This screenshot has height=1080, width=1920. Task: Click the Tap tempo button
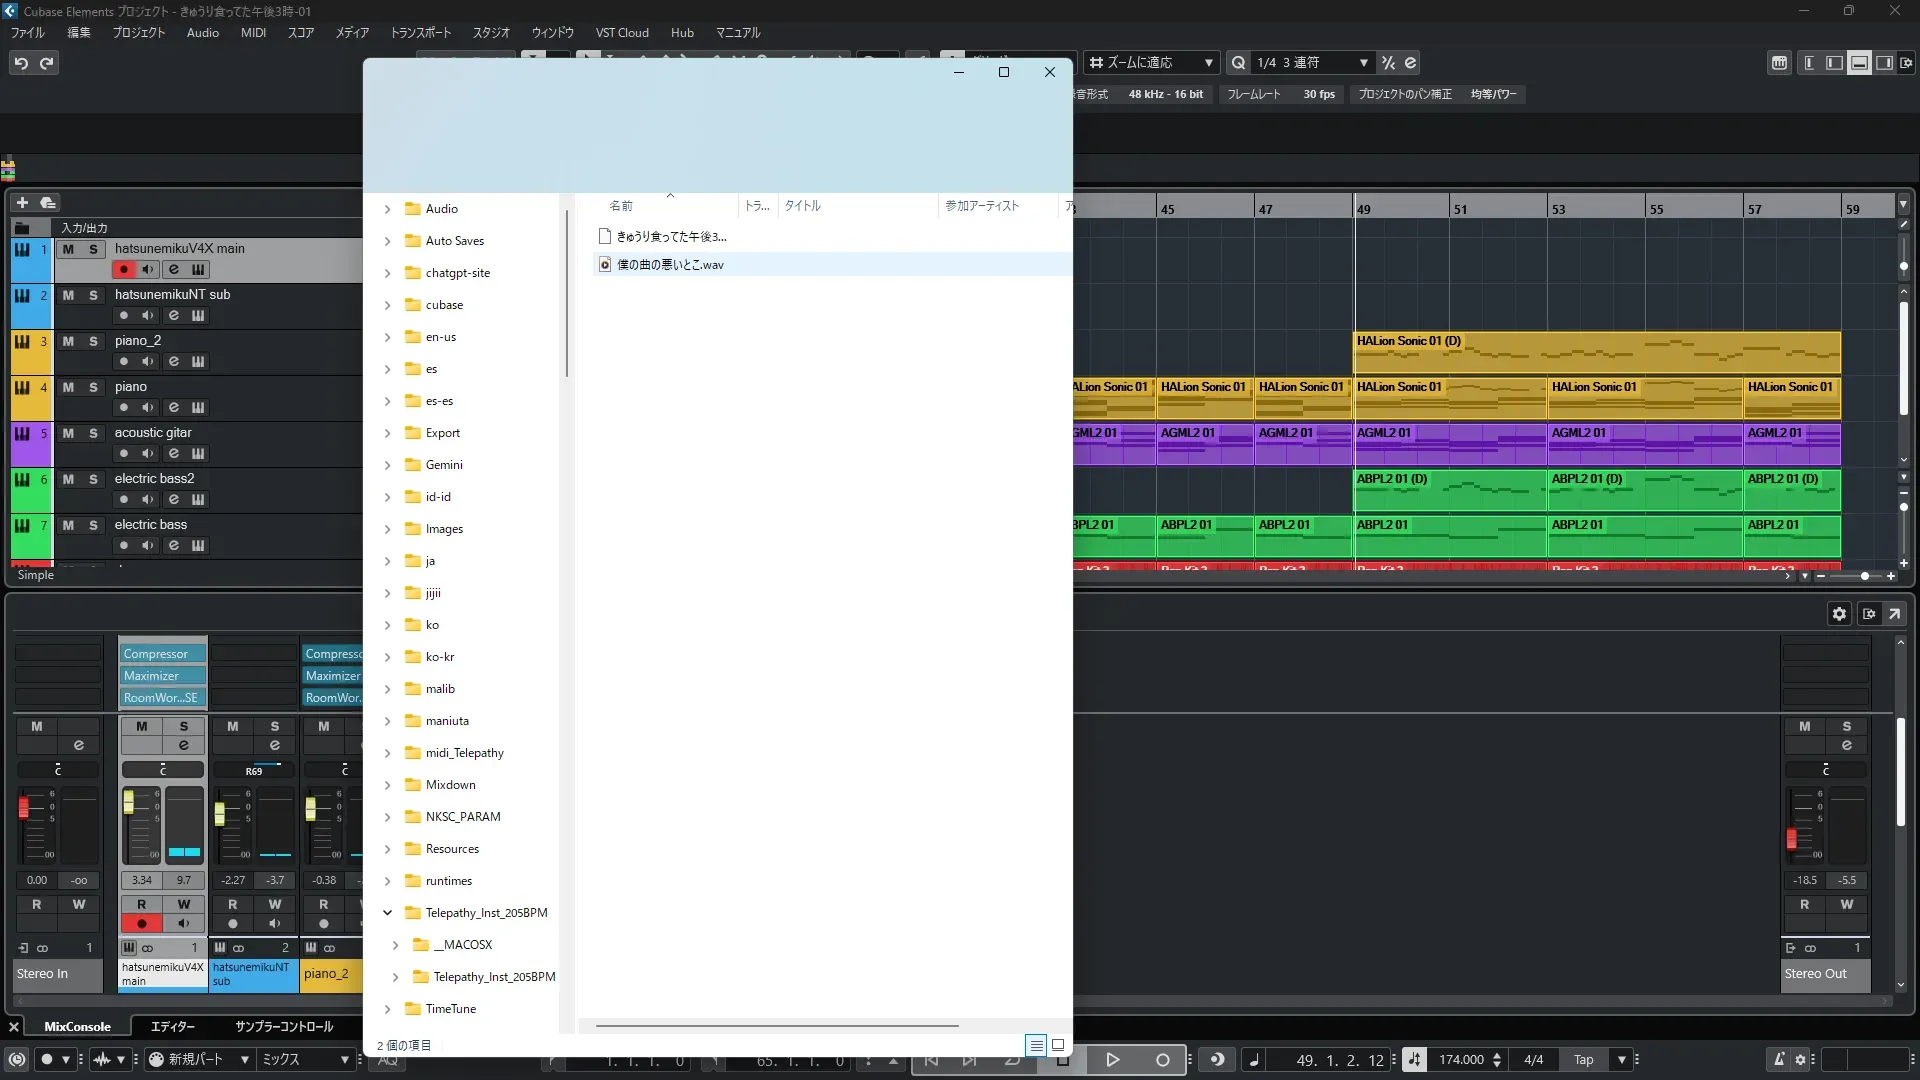(x=1583, y=1060)
